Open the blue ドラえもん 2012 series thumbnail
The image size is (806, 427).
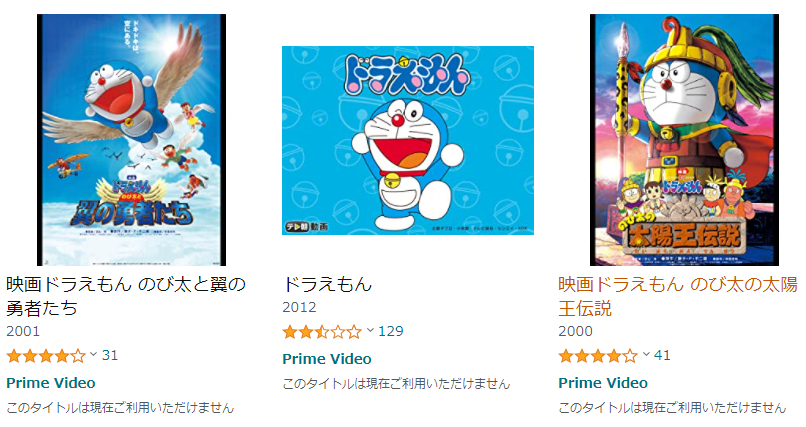click(408, 140)
